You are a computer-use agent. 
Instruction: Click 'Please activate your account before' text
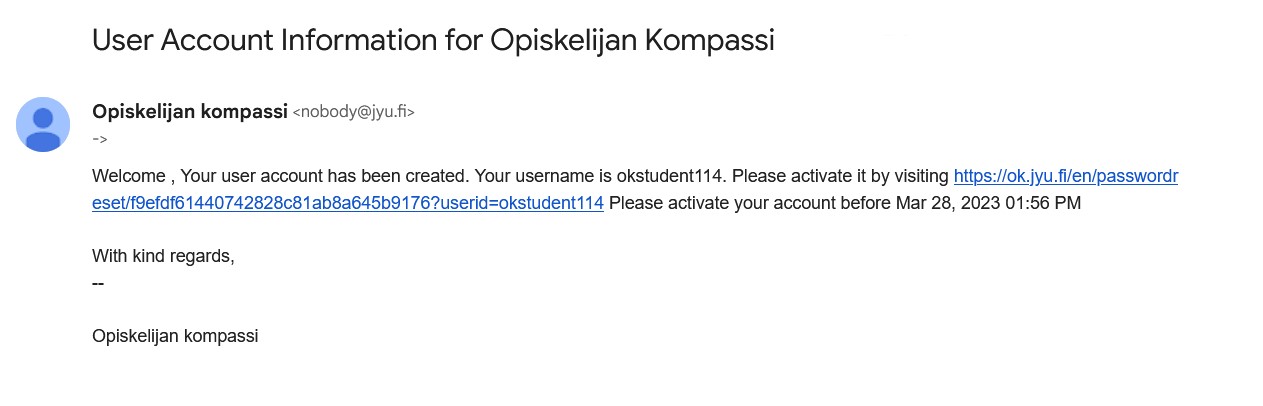pyautogui.click(x=750, y=203)
